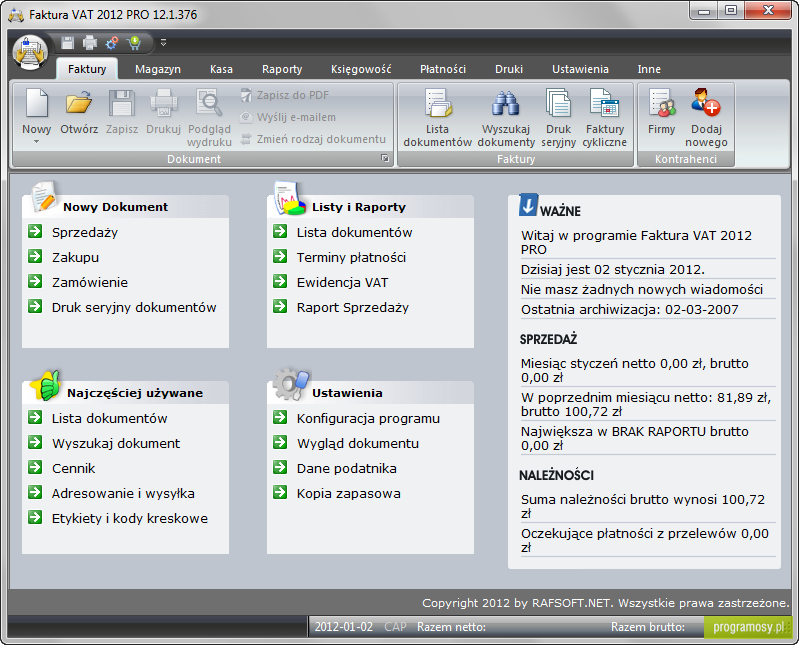Screen dimensions: 799x645
Task: Click the Zapisz floppy disk ribbon icon
Action: point(122,103)
